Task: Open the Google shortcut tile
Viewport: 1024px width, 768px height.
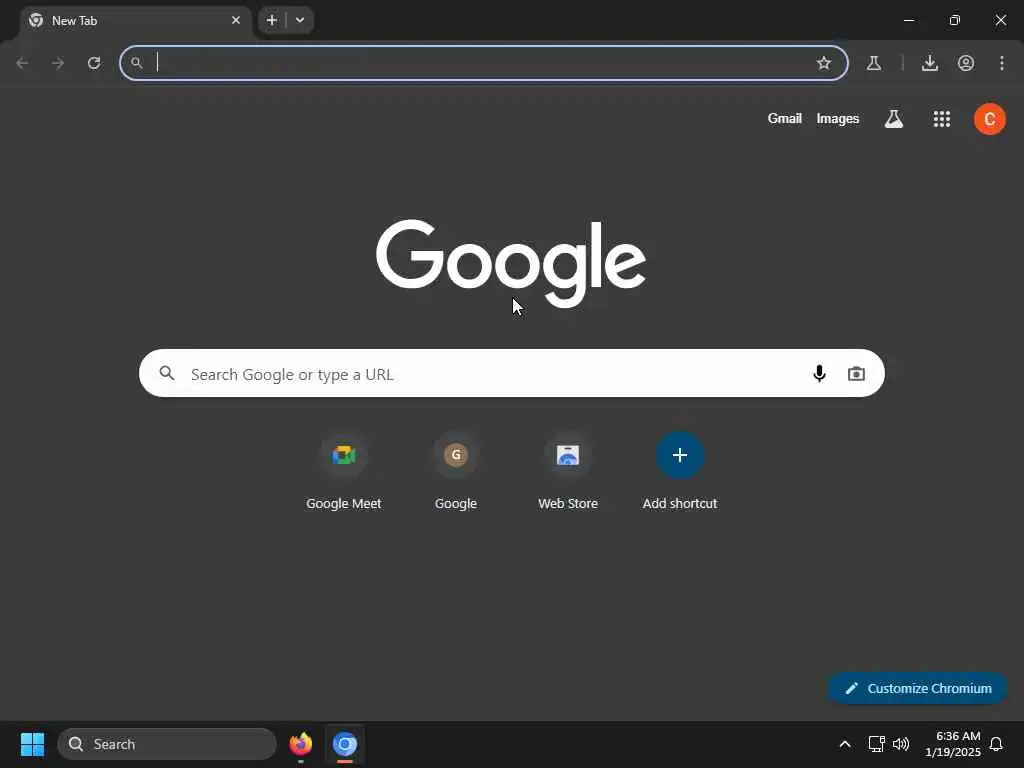Action: pos(456,473)
